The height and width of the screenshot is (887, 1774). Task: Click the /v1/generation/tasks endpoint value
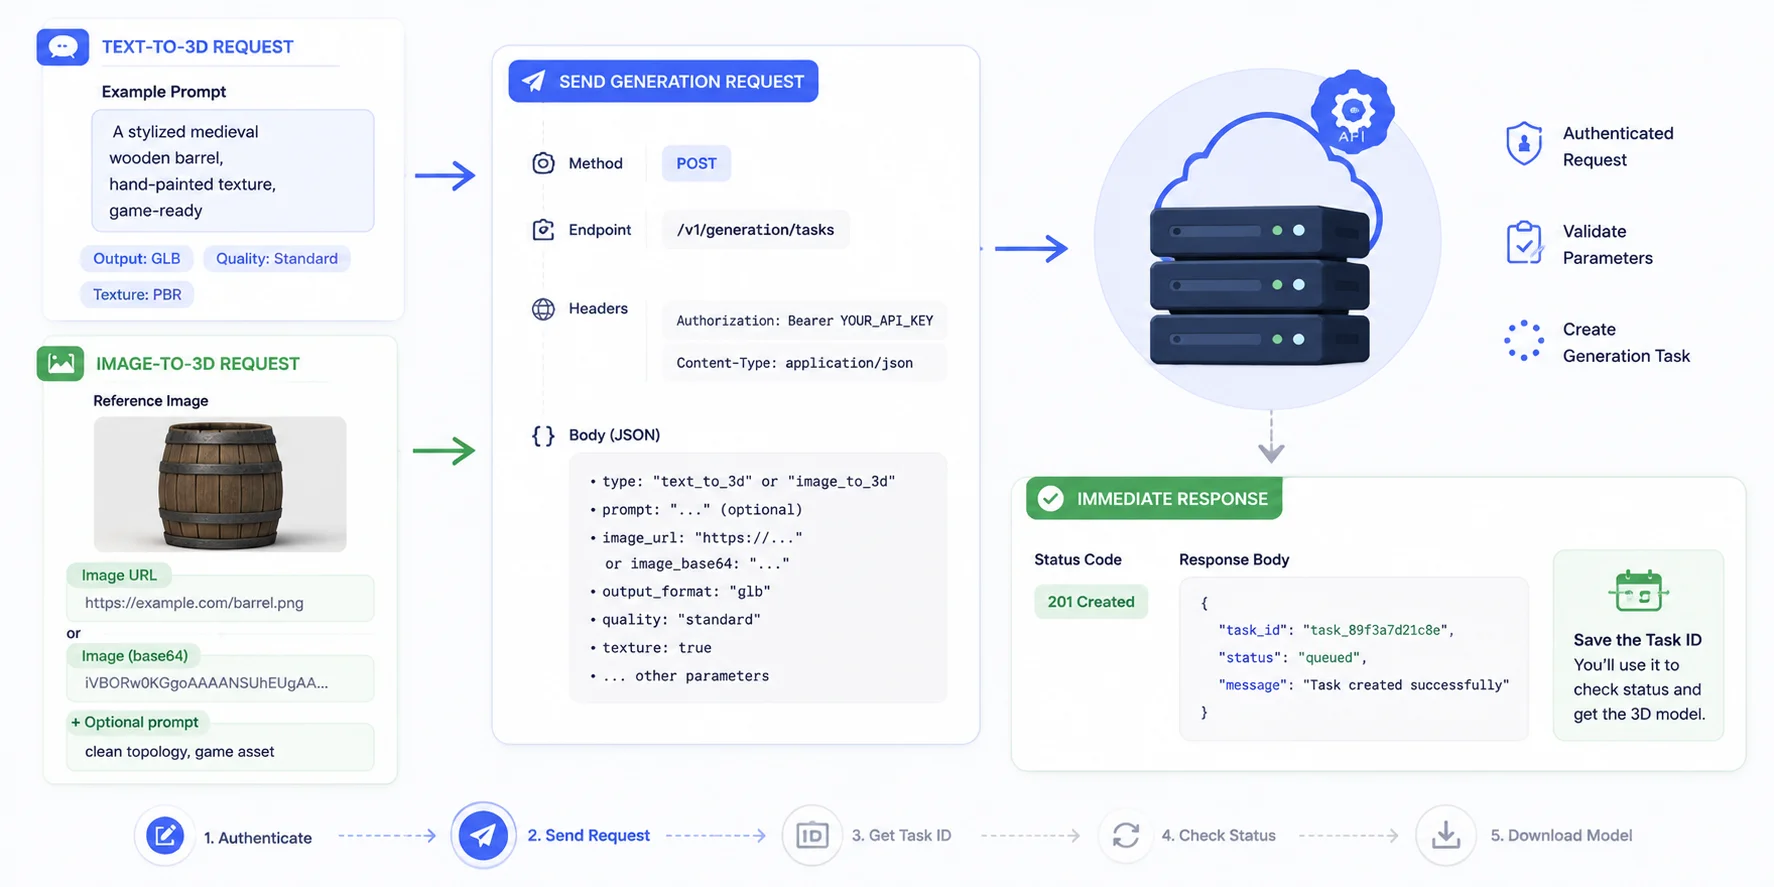[x=755, y=230]
